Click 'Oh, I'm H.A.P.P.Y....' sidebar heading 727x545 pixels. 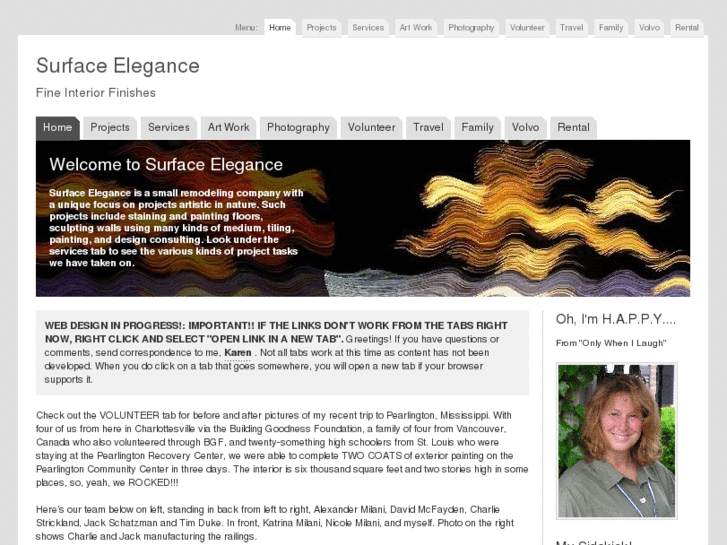tap(616, 319)
